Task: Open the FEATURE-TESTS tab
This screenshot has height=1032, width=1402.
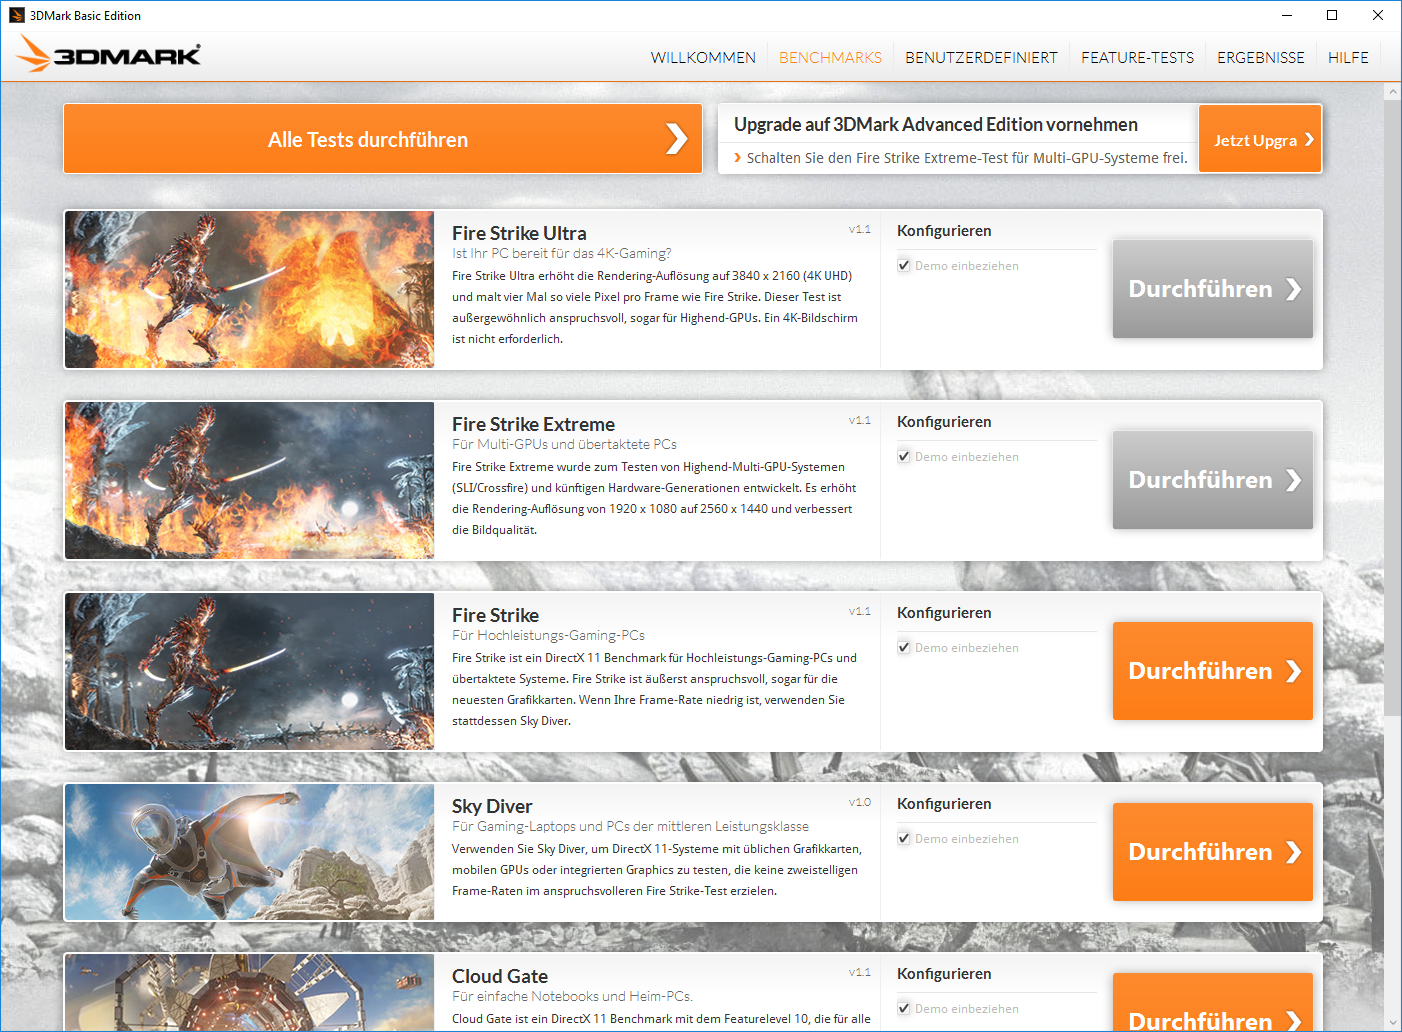Action: tap(1137, 58)
